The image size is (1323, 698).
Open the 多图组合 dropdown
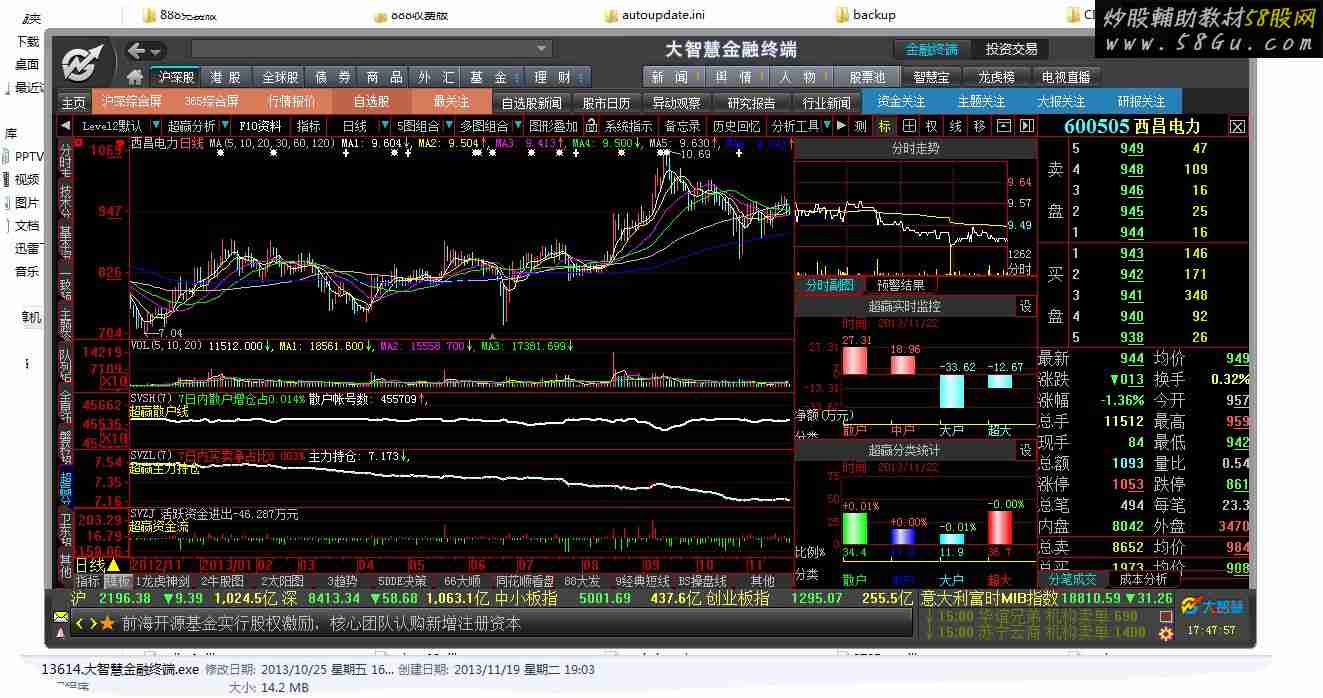516,126
